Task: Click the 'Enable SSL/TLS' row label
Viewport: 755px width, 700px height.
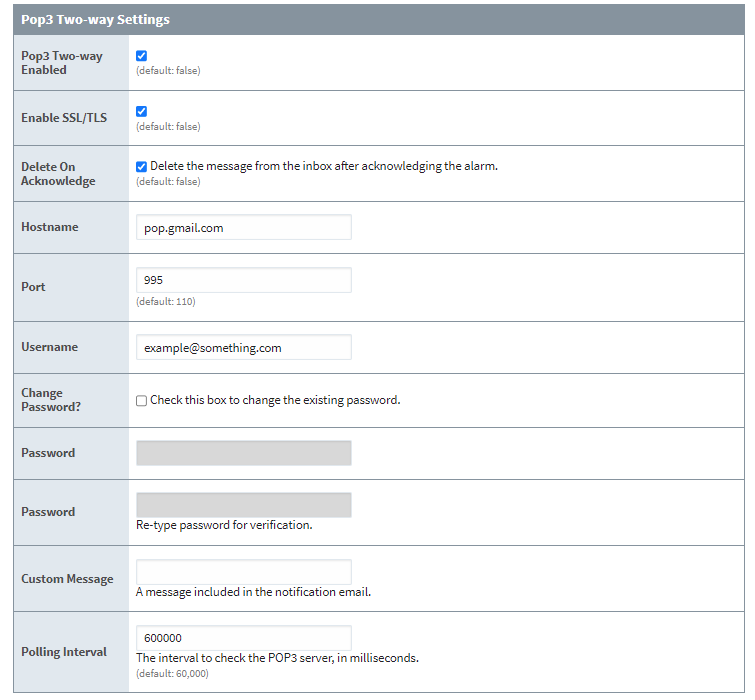Action: 64,118
